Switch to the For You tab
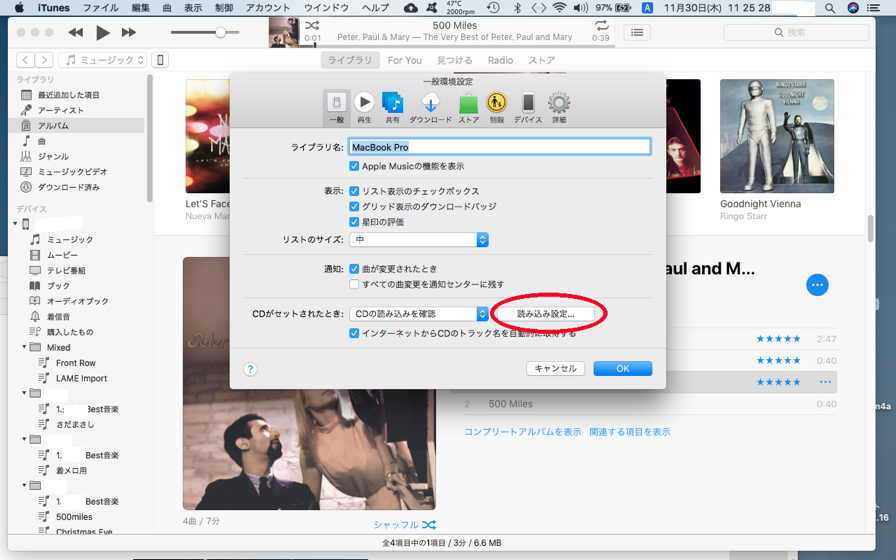The width and height of the screenshot is (896, 560). (405, 60)
